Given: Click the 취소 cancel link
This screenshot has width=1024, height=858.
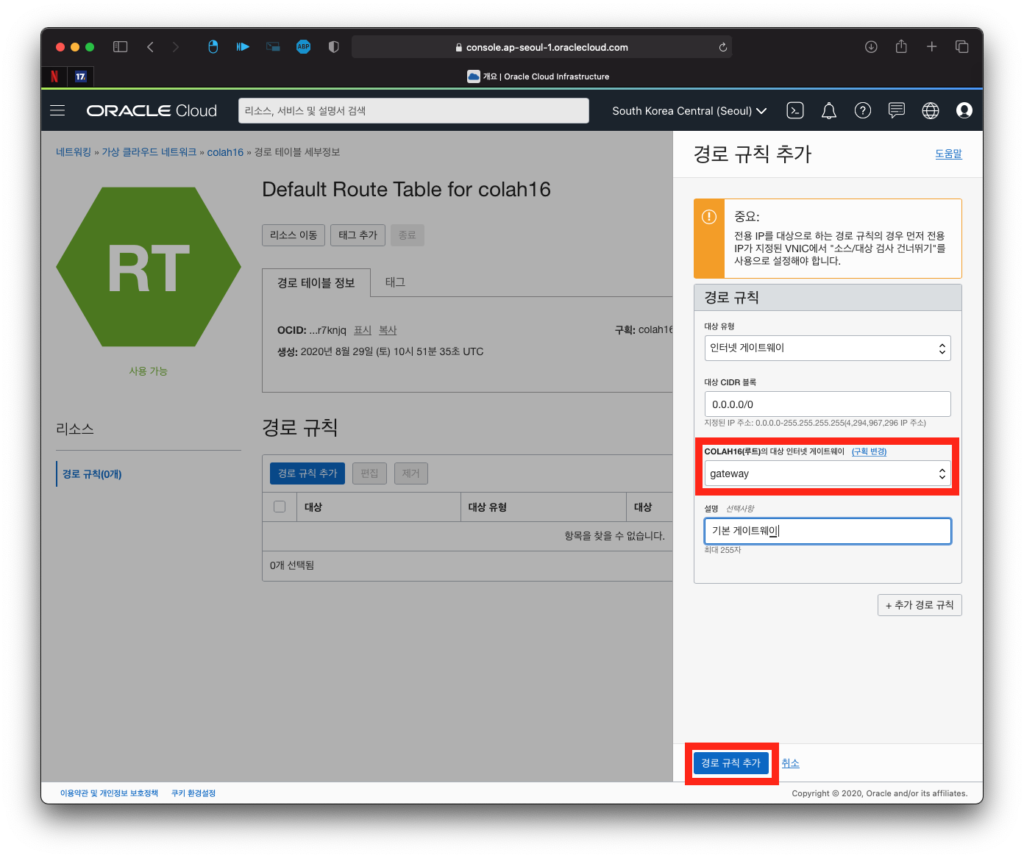Looking at the screenshot, I should [x=790, y=763].
